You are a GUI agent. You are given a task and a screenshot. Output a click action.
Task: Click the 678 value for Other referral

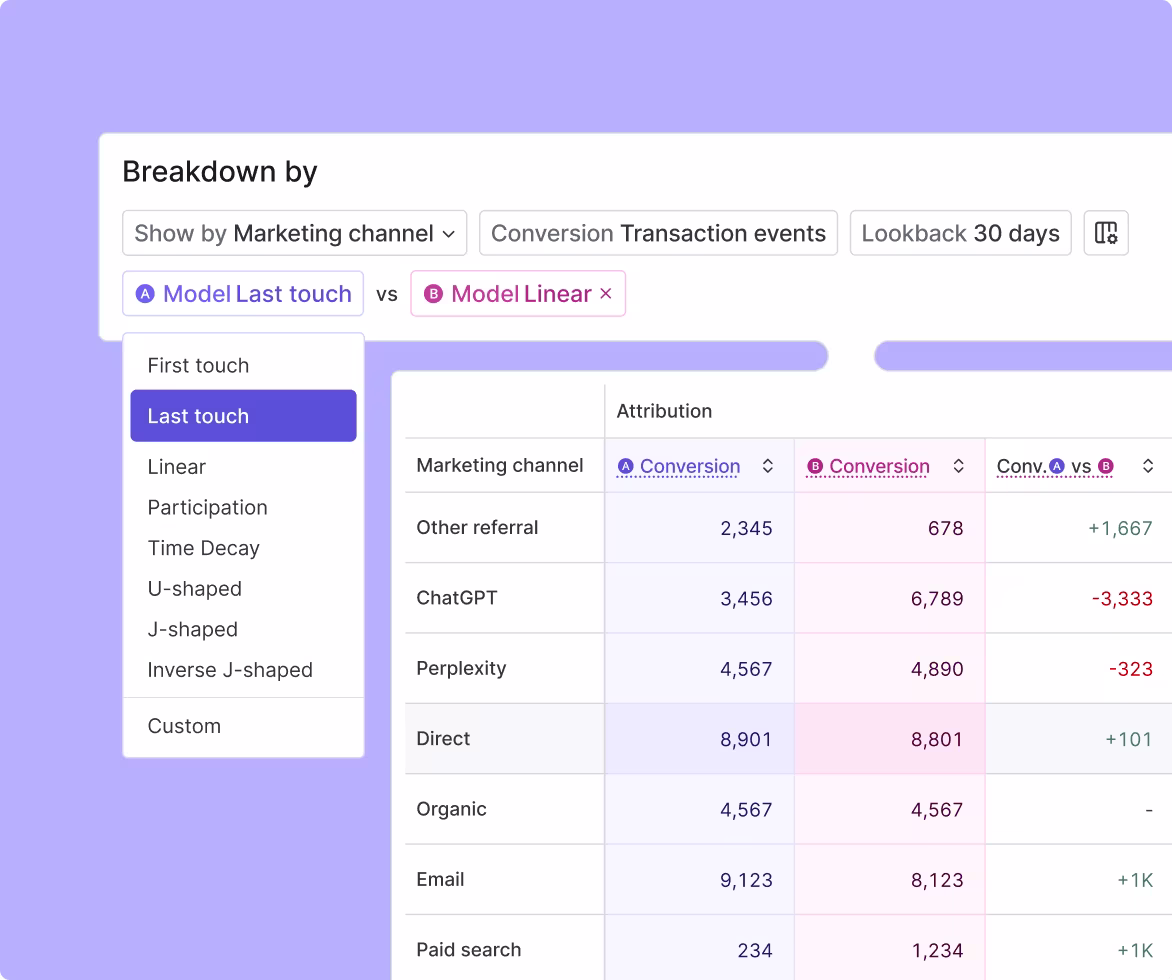tap(946, 528)
